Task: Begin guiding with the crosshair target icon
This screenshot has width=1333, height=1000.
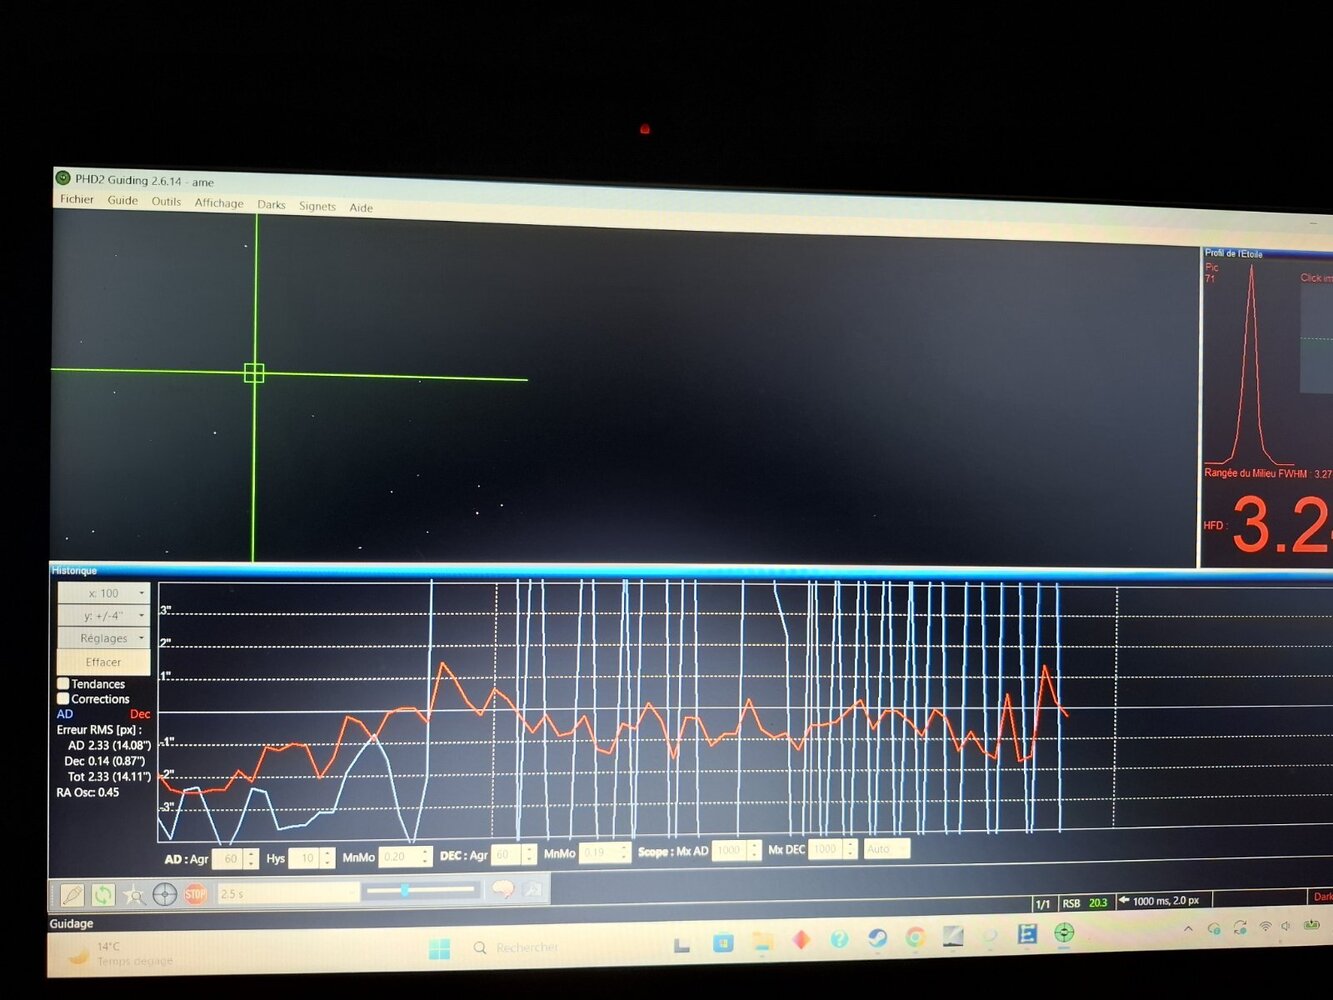Action: pos(165,894)
